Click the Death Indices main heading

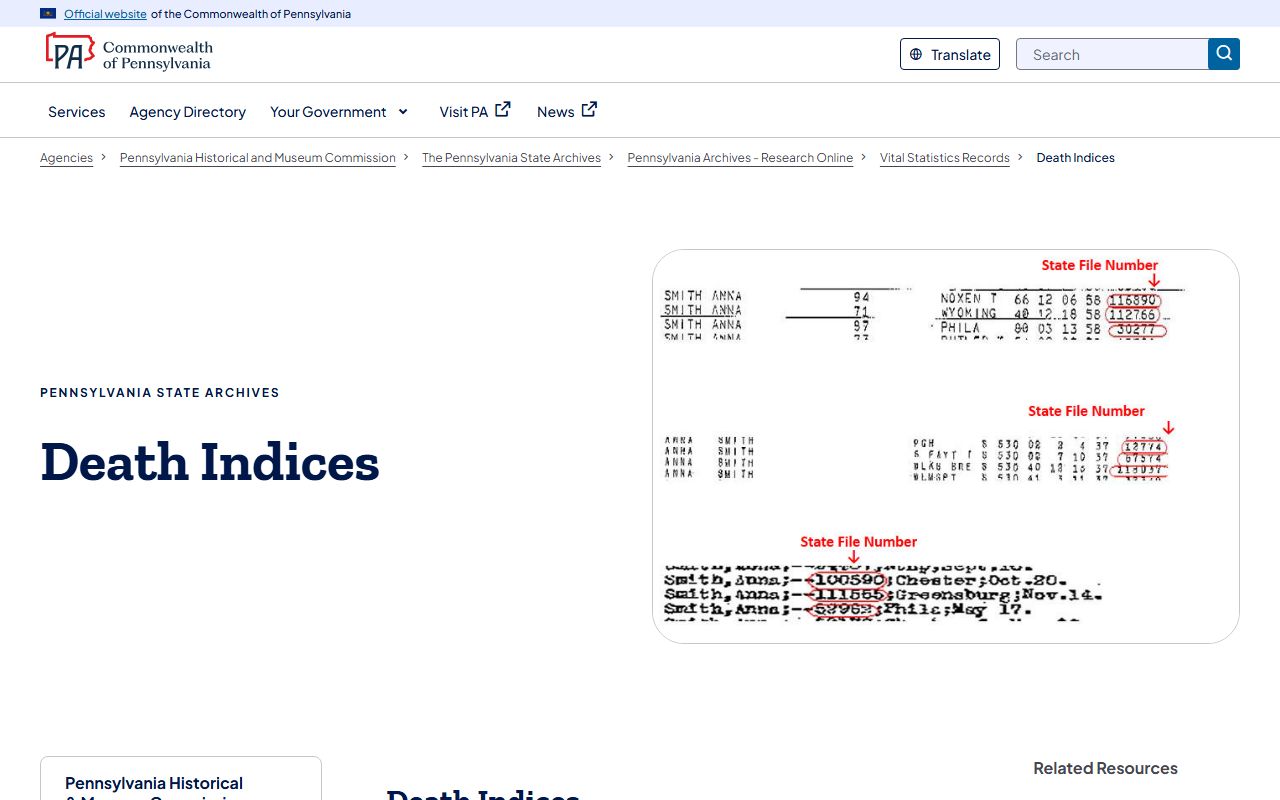click(x=210, y=462)
